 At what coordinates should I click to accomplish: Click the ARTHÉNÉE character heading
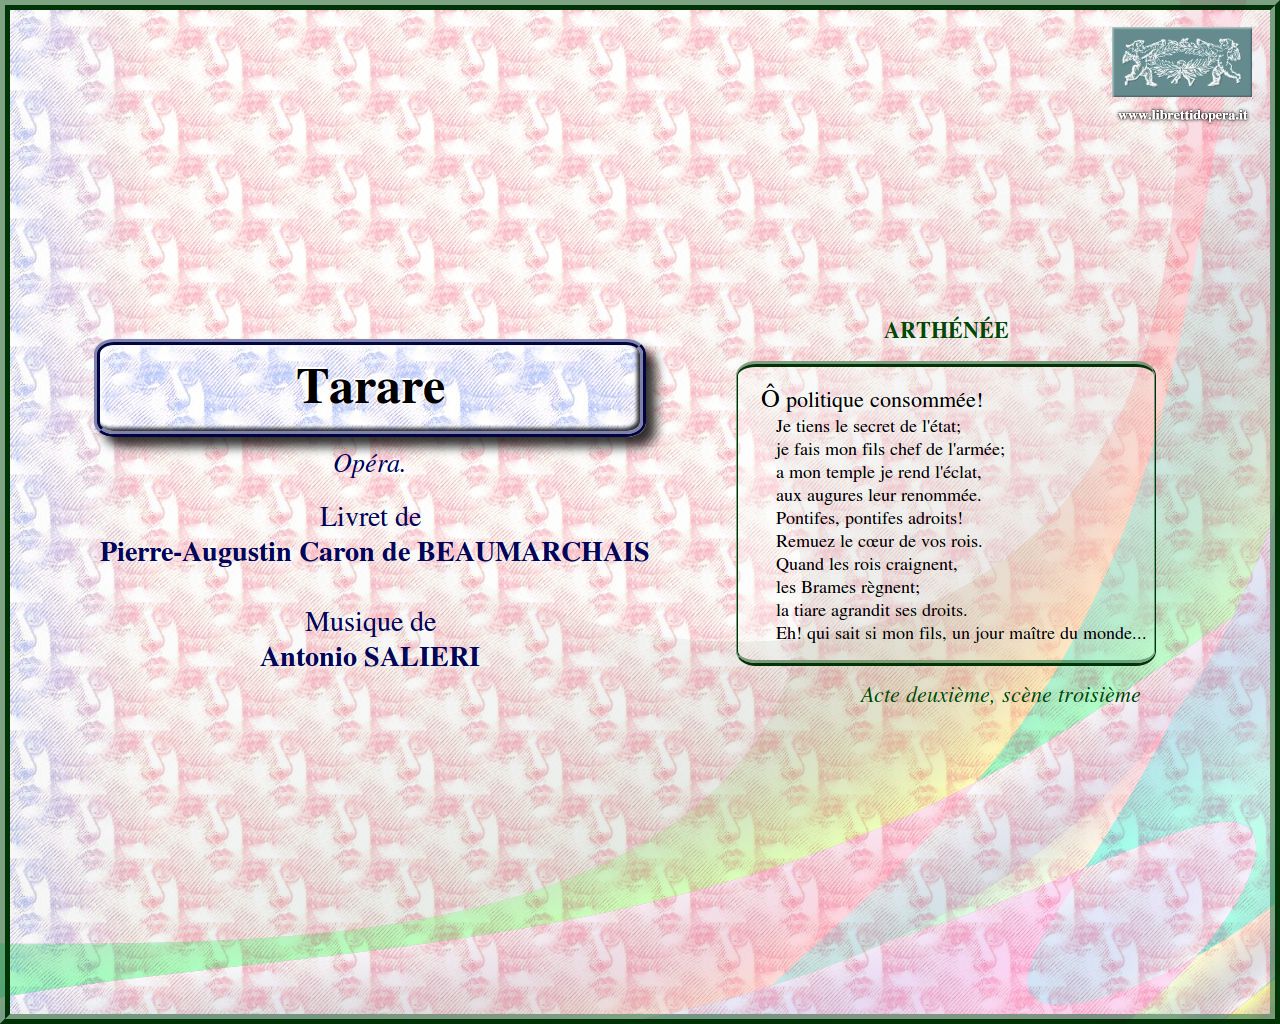[946, 331]
